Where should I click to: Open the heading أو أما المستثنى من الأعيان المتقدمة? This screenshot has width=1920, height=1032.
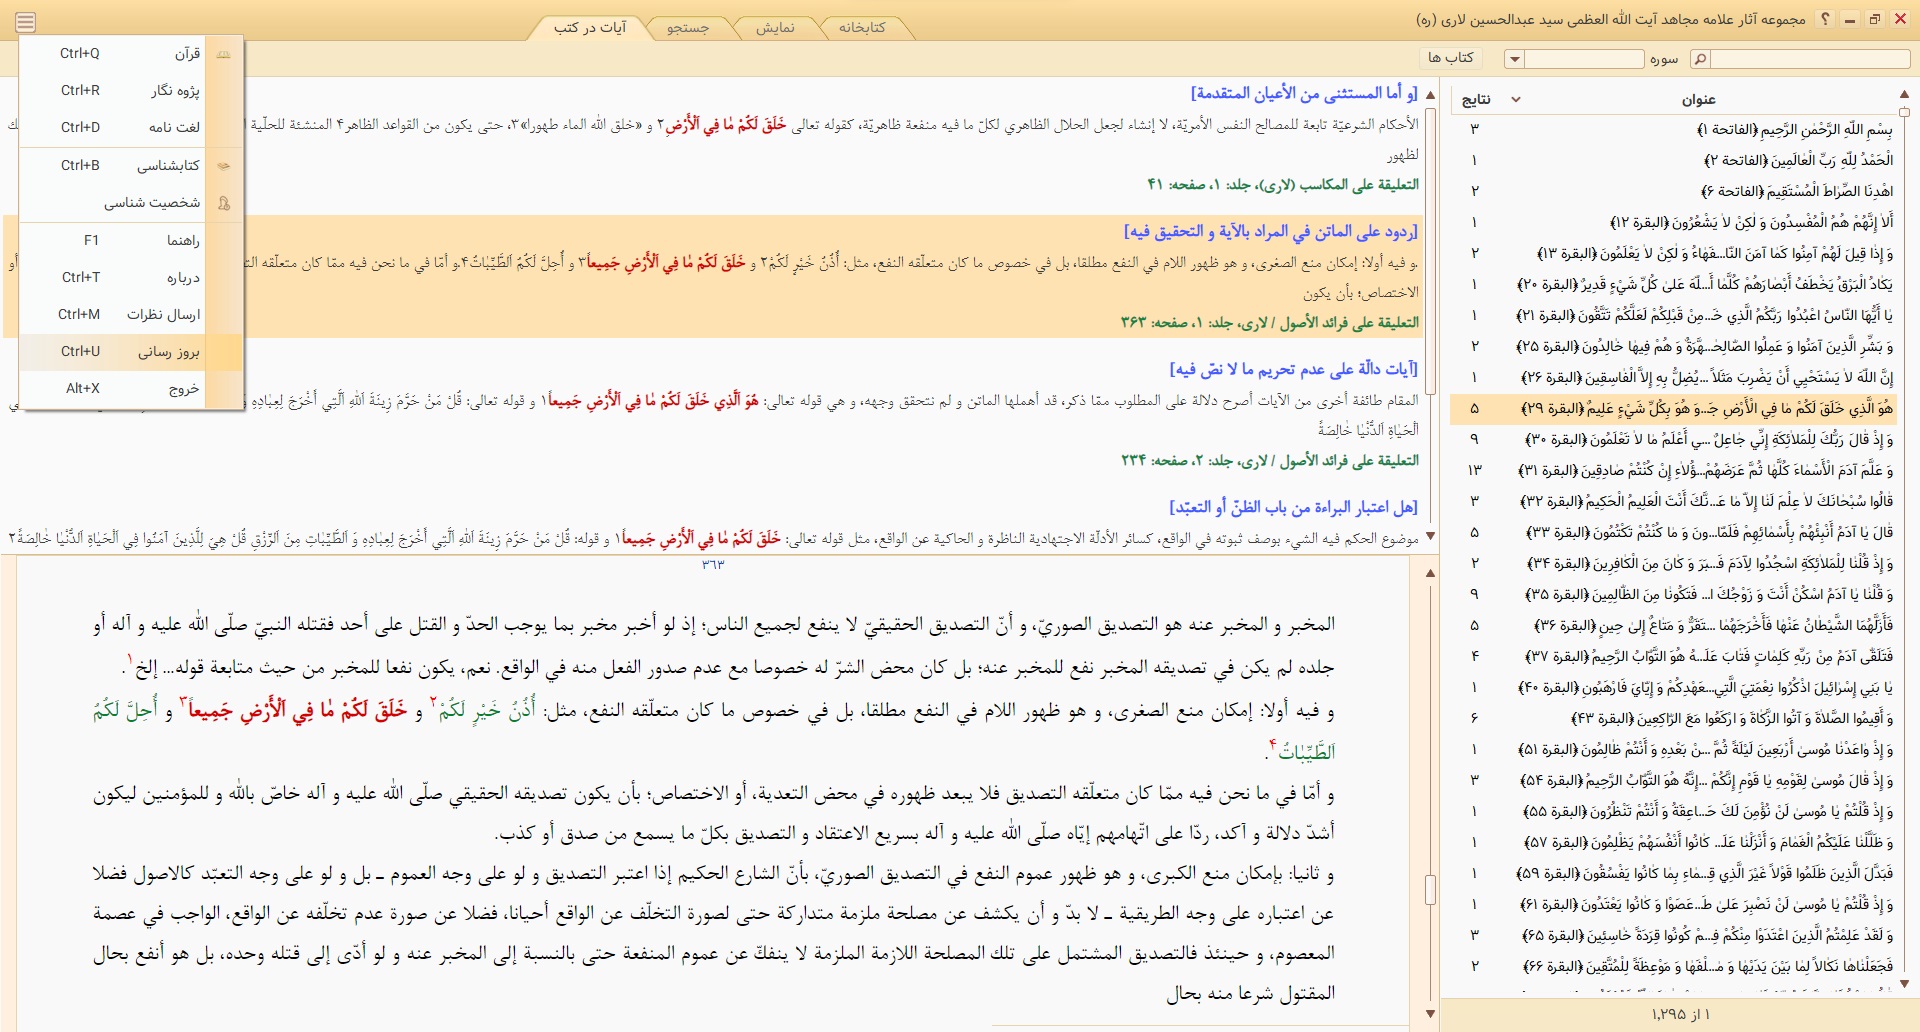(1304, 93)
